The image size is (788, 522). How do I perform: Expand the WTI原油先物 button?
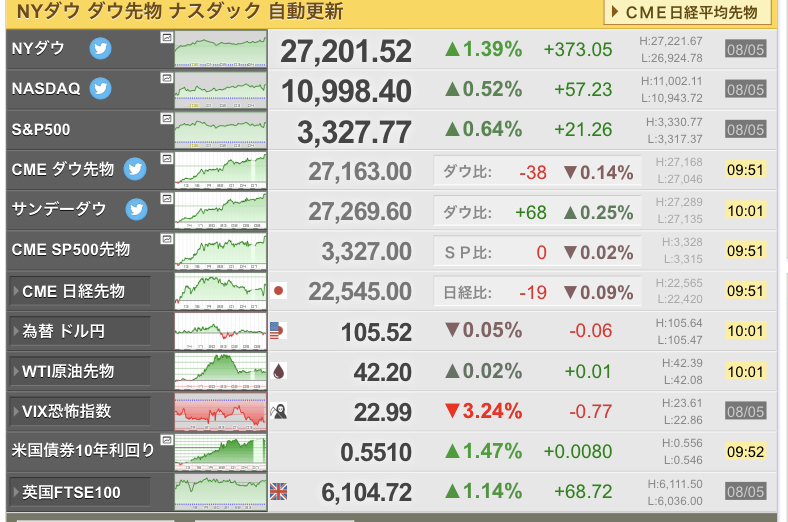[x=80, y=371]
